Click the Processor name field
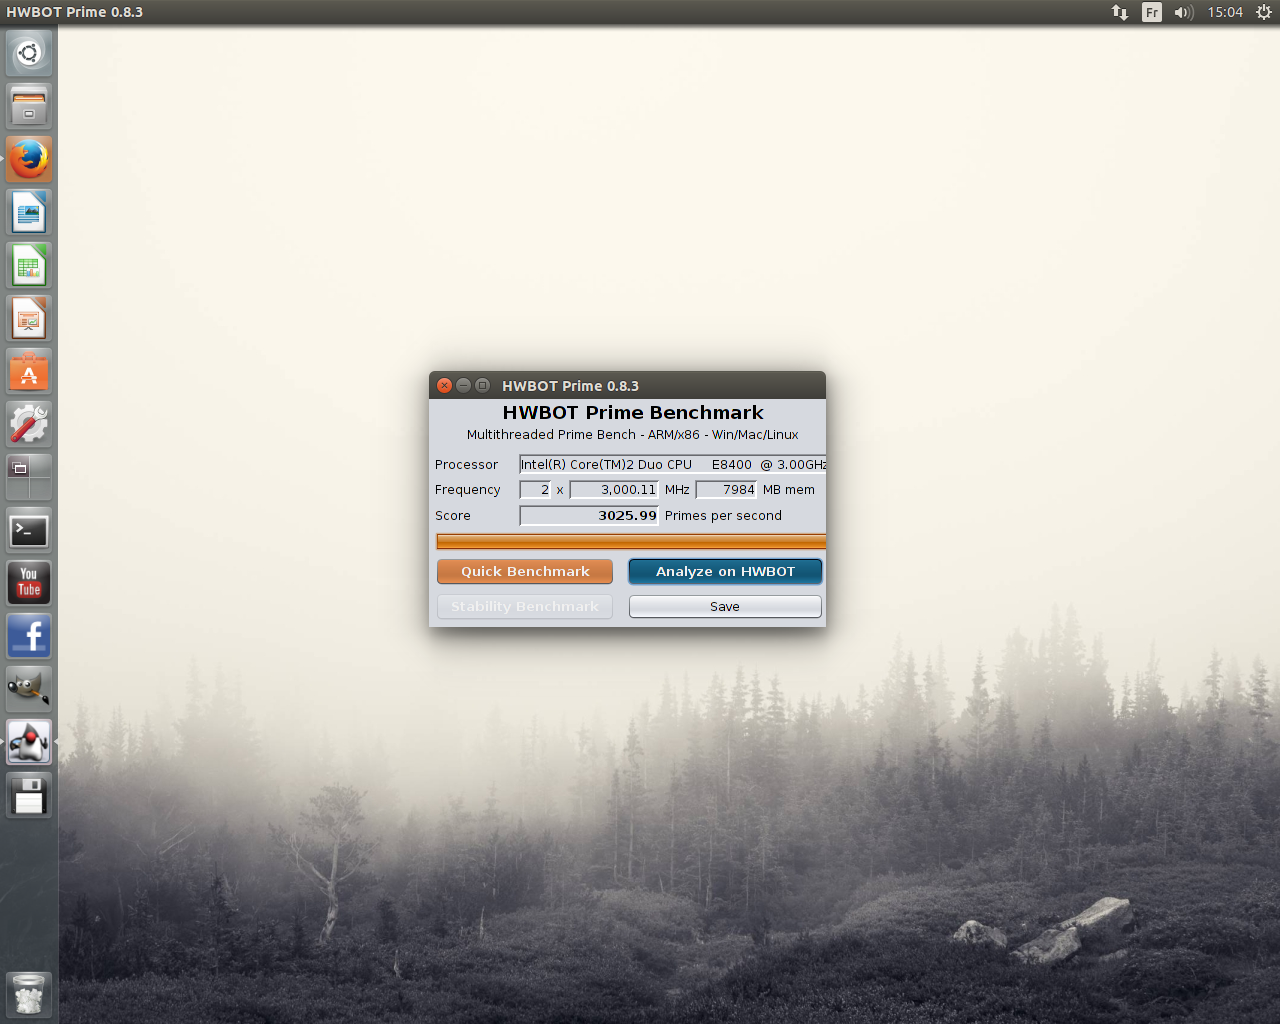Viewport: 1280px width, 1024px height. [672, 464]
